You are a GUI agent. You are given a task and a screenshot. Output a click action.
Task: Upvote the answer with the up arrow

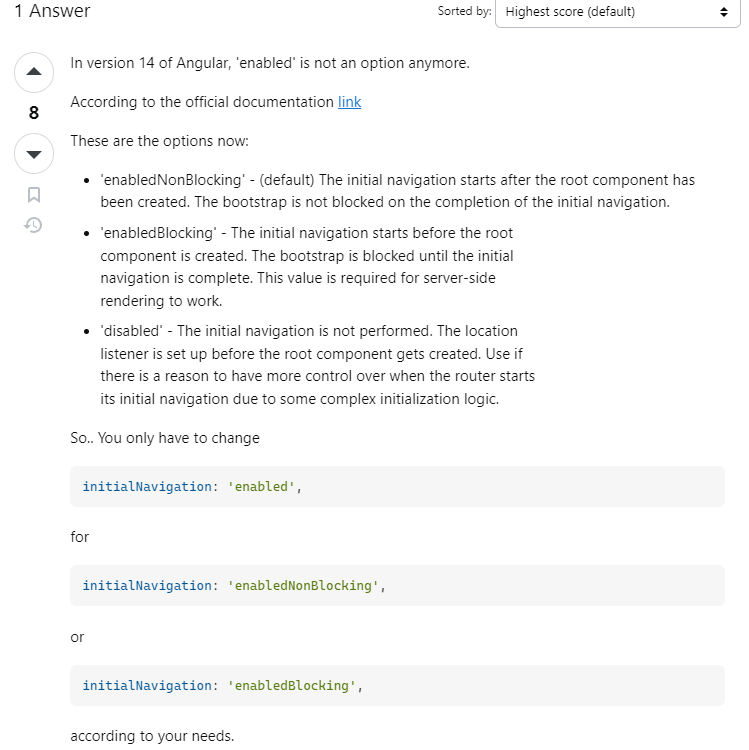click(33, 72)
